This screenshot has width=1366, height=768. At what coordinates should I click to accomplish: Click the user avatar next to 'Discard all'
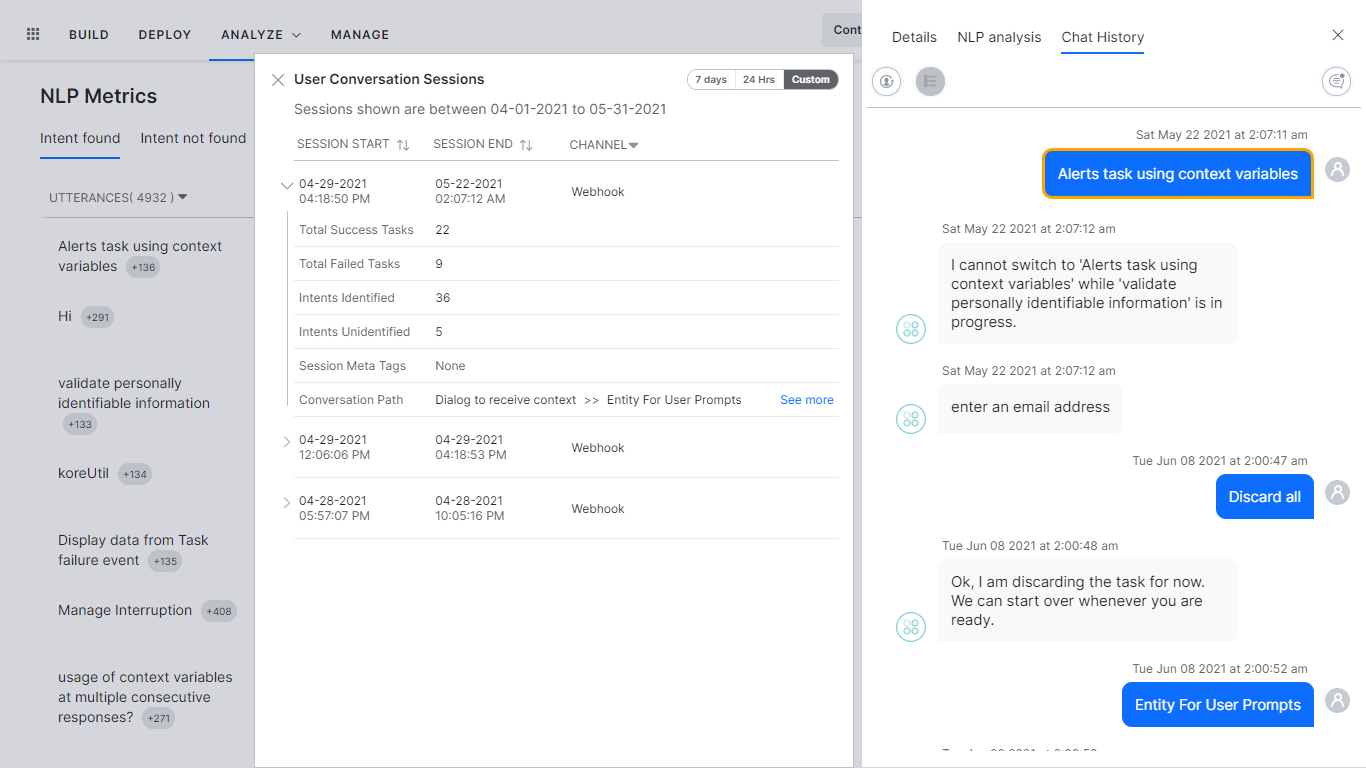coord(1337,492)
